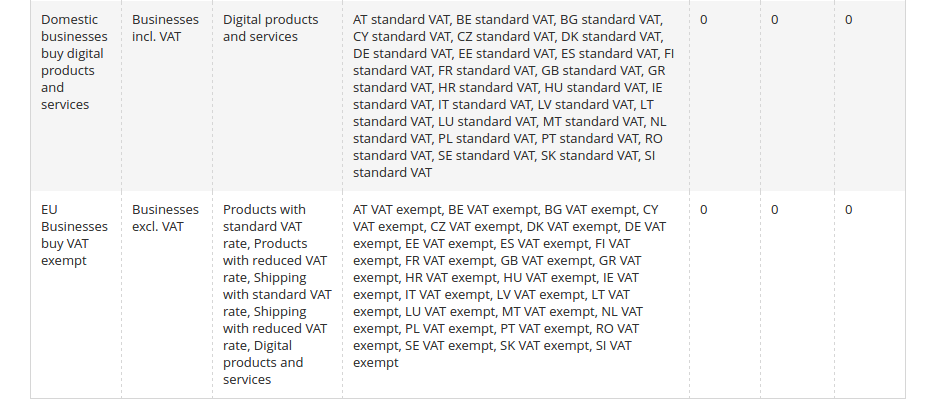Click the middle 0 in the Domestic businesses row
Image resolution: width=935 pixels, height=419 pixels.
coord(775,20)
